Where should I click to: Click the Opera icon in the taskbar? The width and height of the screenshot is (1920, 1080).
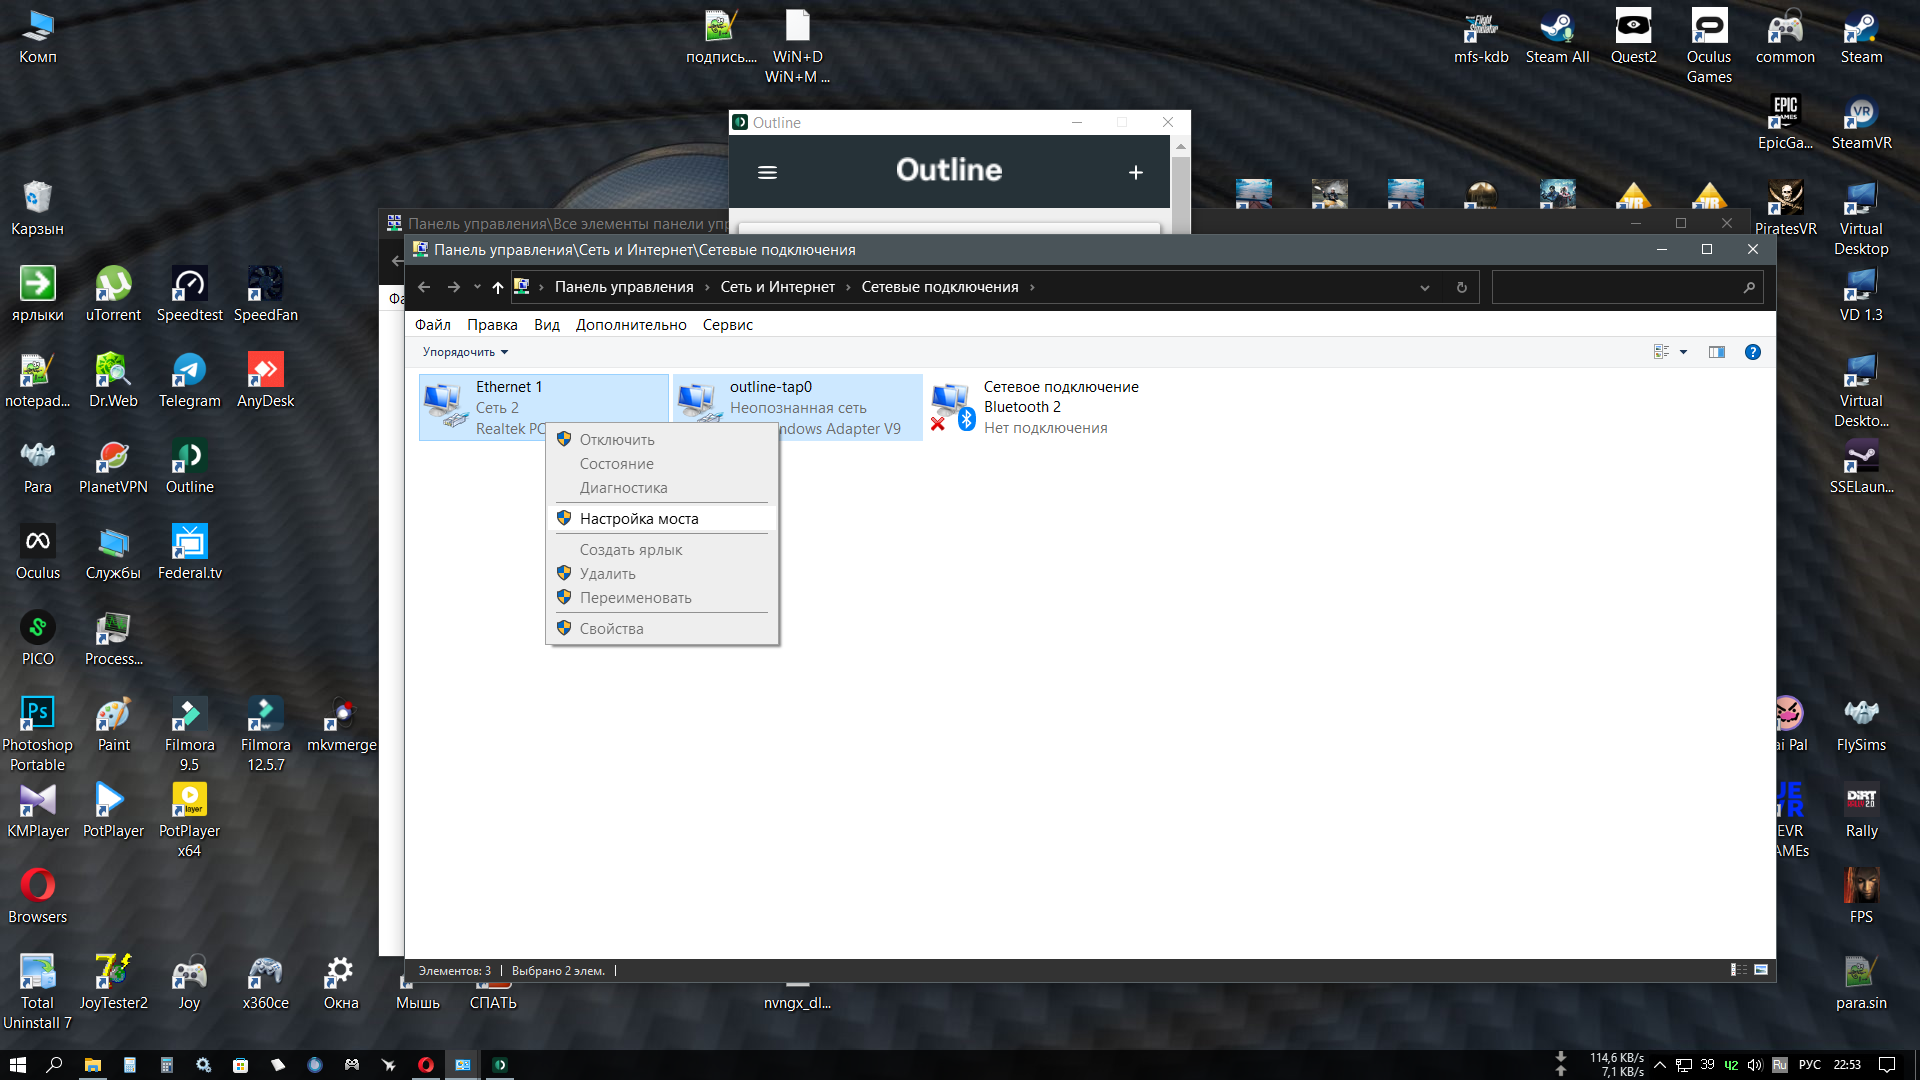tap(426, 1065)
